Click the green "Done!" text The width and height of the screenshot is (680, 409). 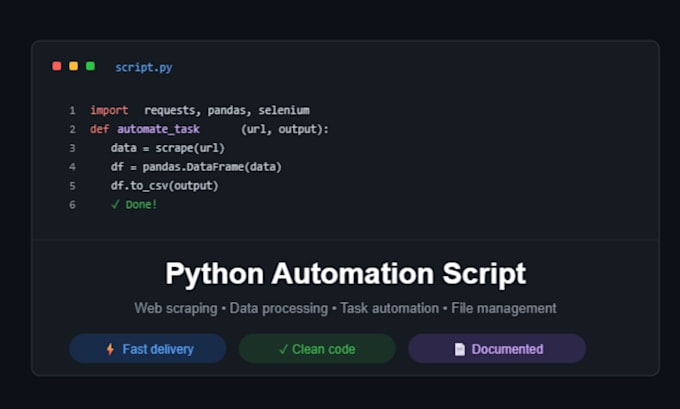(x=141, y=205)
